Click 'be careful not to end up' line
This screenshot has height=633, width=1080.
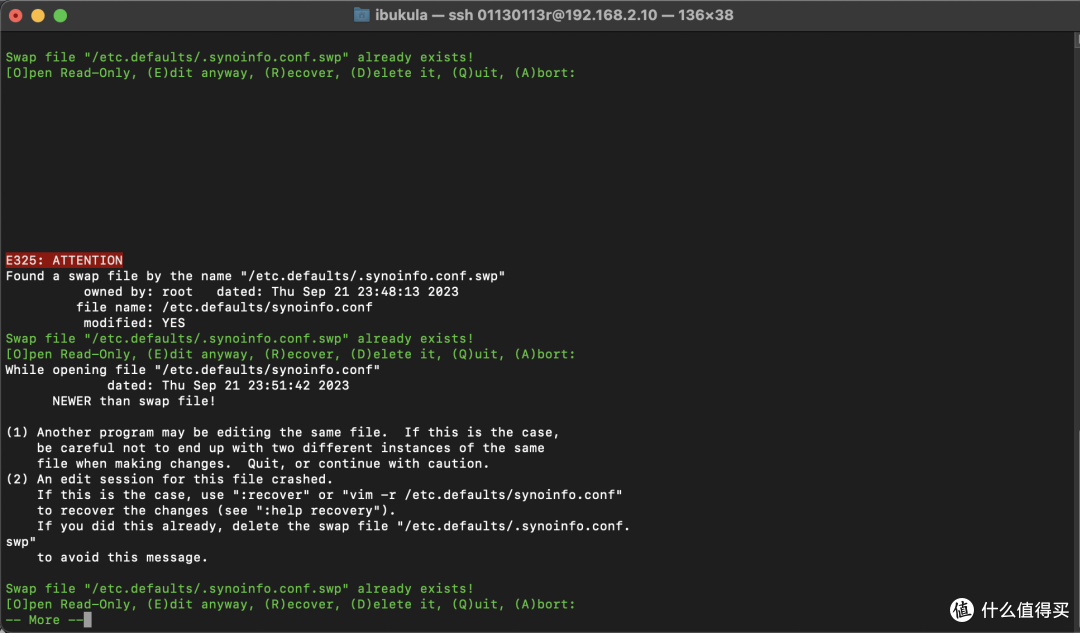point(291,448)
